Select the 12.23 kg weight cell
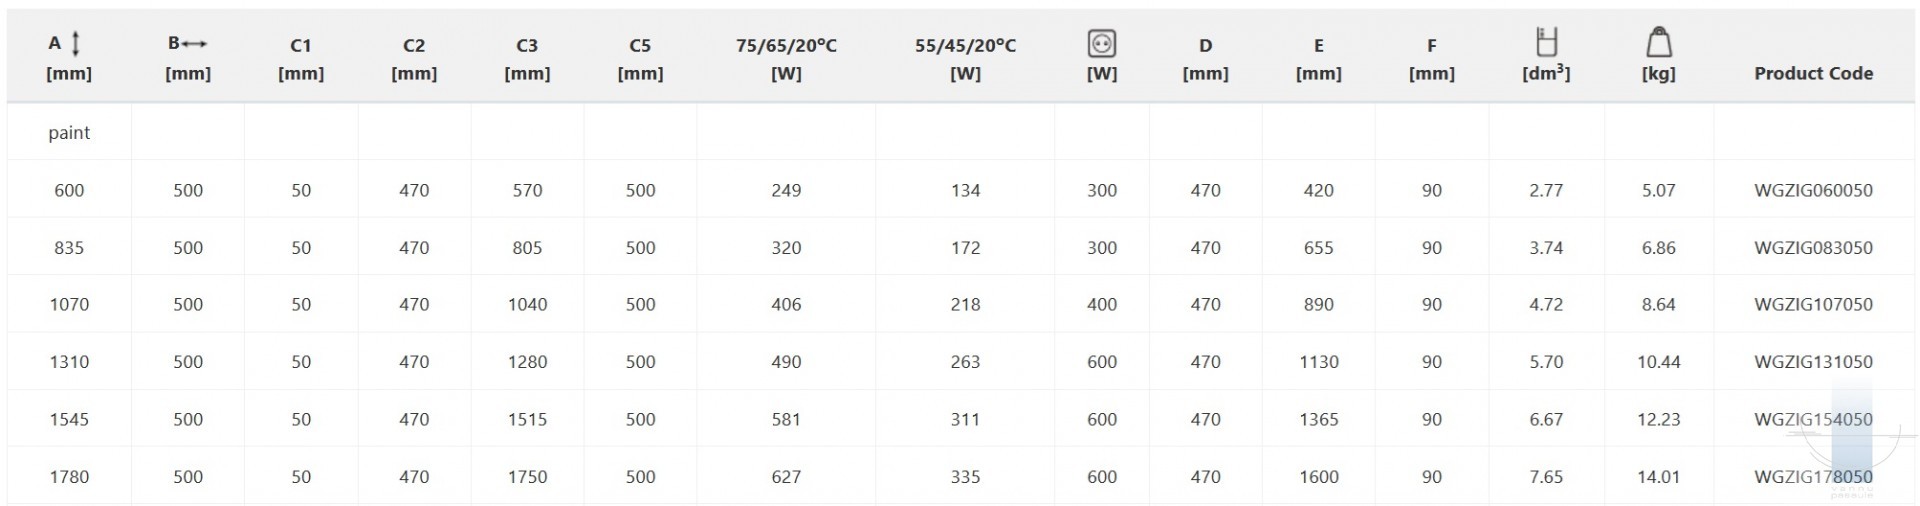The width and height of the screenshot is (1920, 506). tap(1658, 419)
